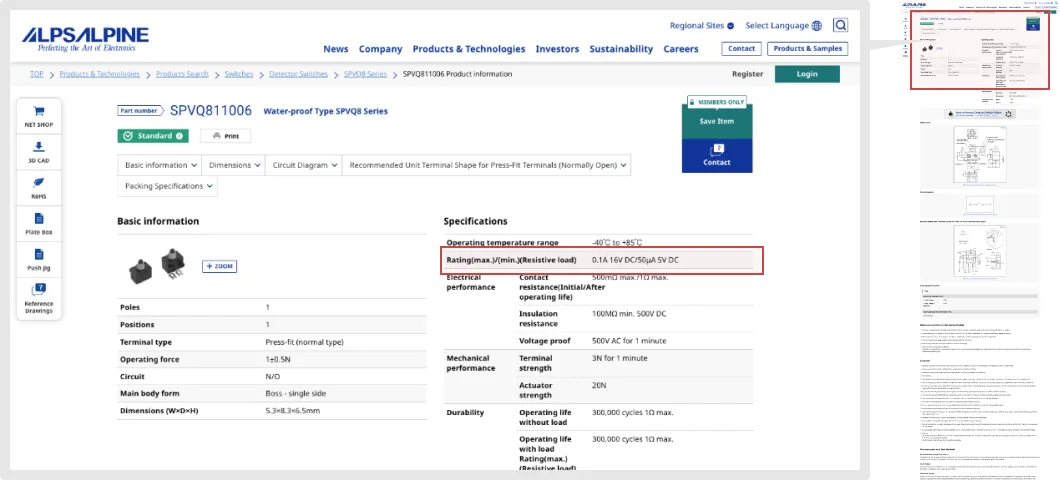
Task: Open Detector Switches breadcrumb link
Action: 299,74
